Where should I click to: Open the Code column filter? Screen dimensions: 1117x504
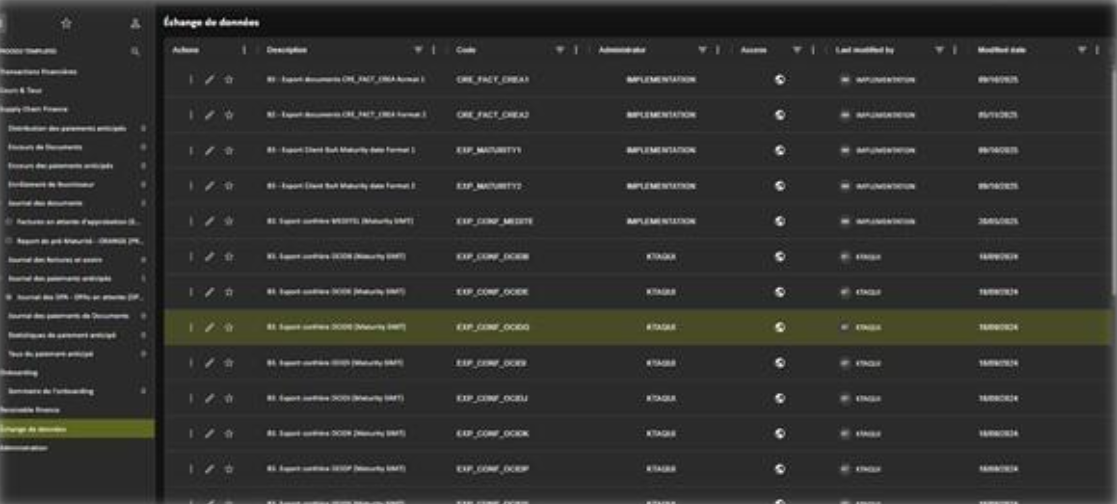(x=560, y=50)
